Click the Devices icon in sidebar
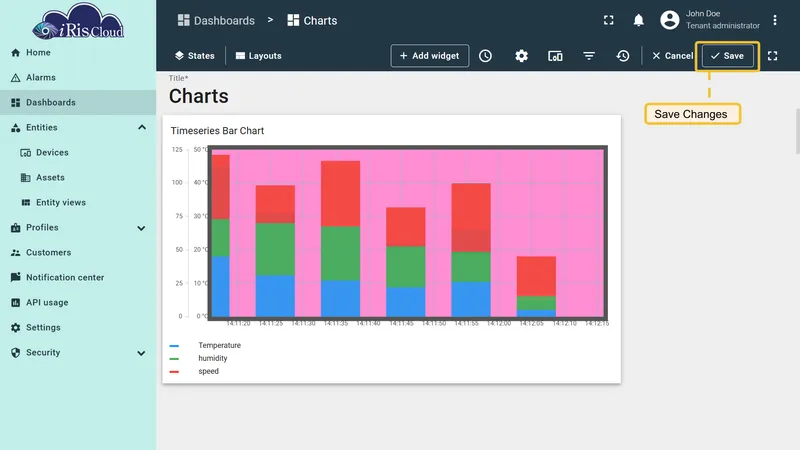 26,153
